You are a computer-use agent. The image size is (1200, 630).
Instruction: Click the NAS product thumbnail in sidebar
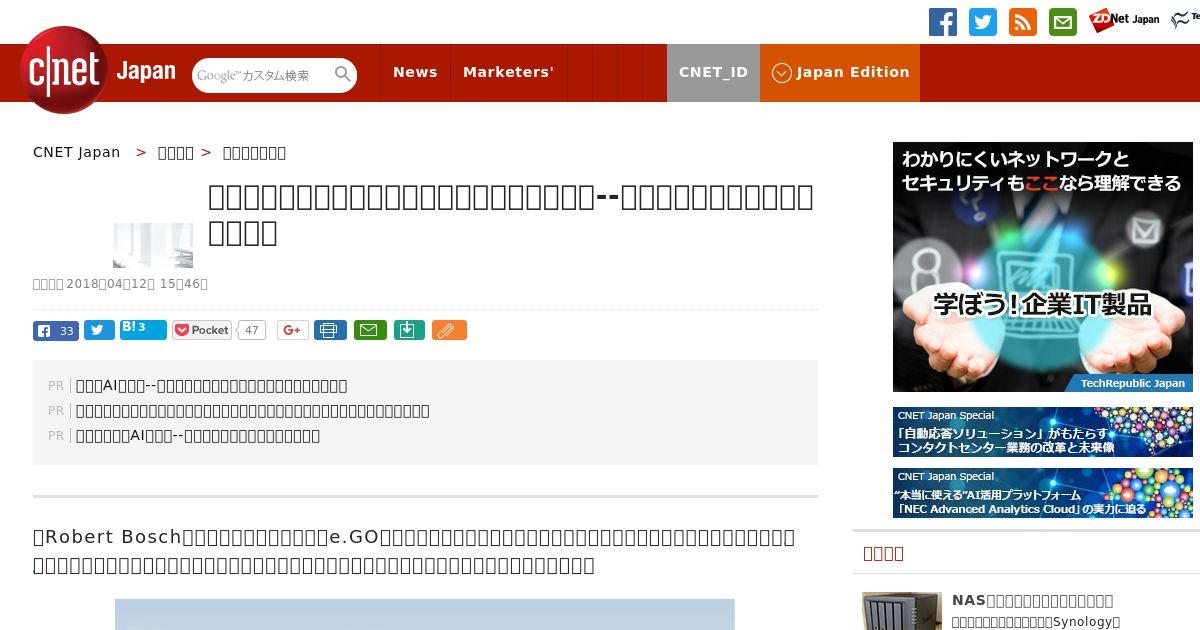click(902, 611)
